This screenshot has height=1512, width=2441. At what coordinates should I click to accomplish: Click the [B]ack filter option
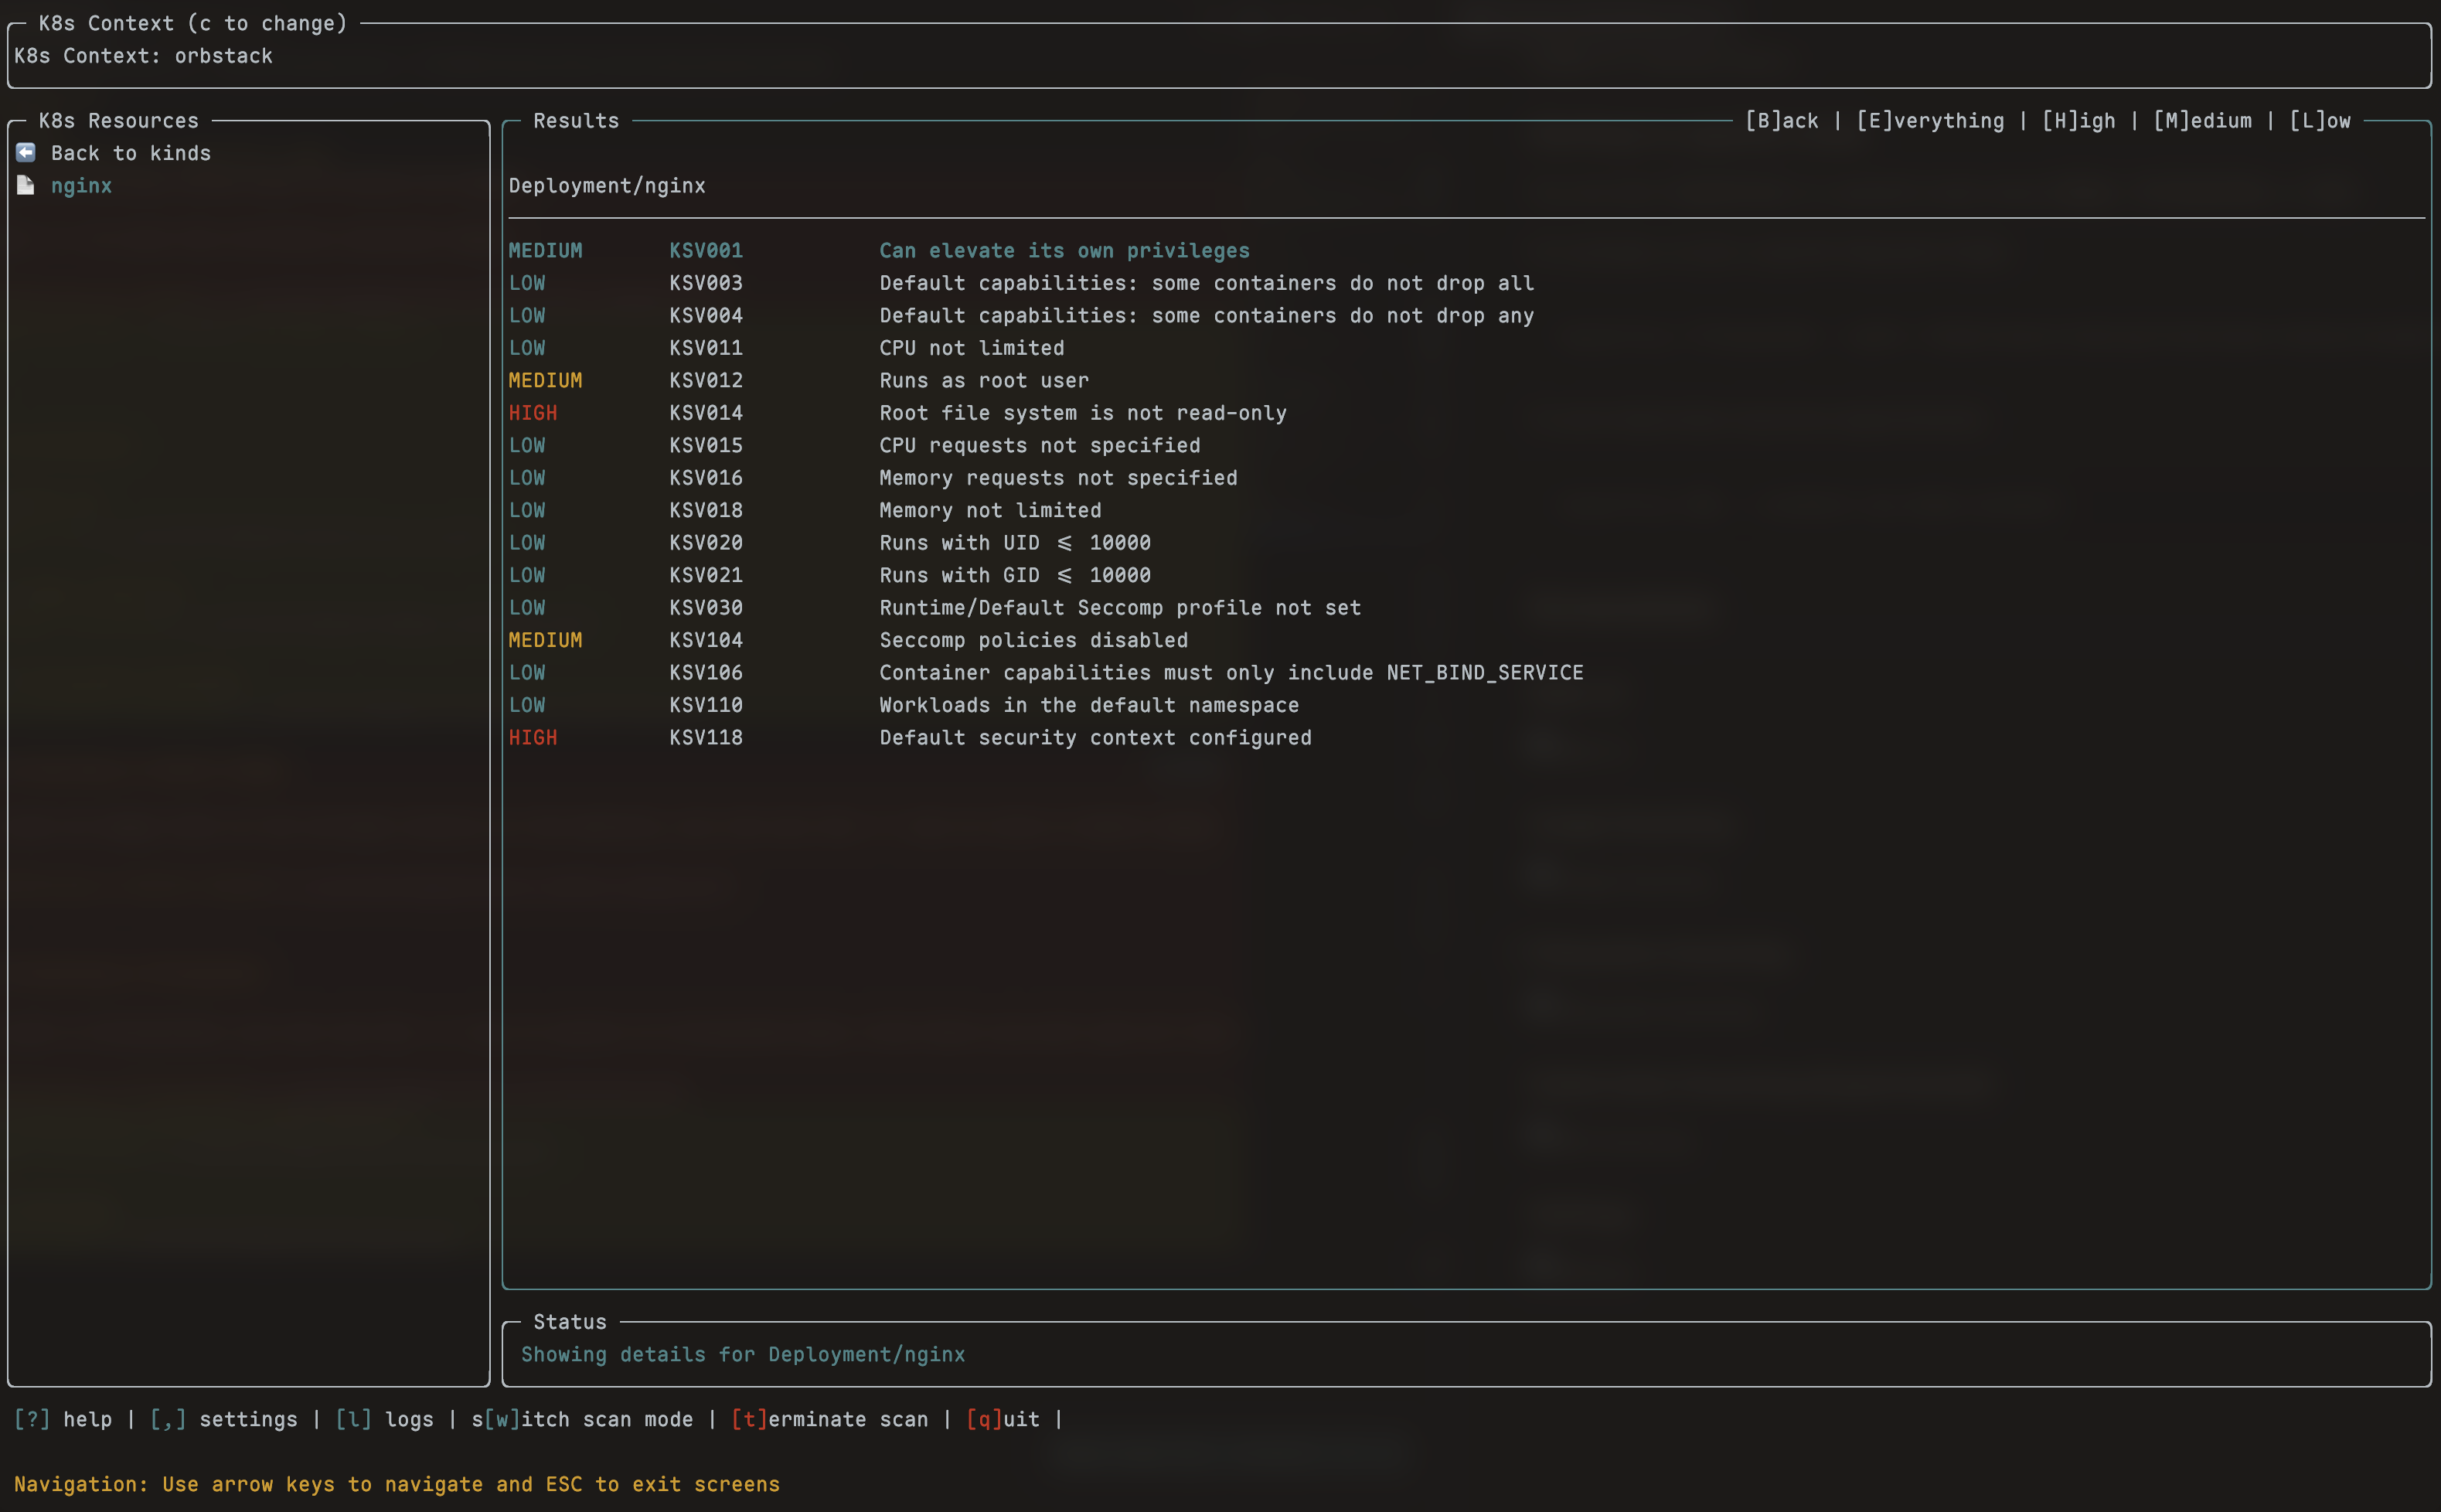tap(1782, 121)
